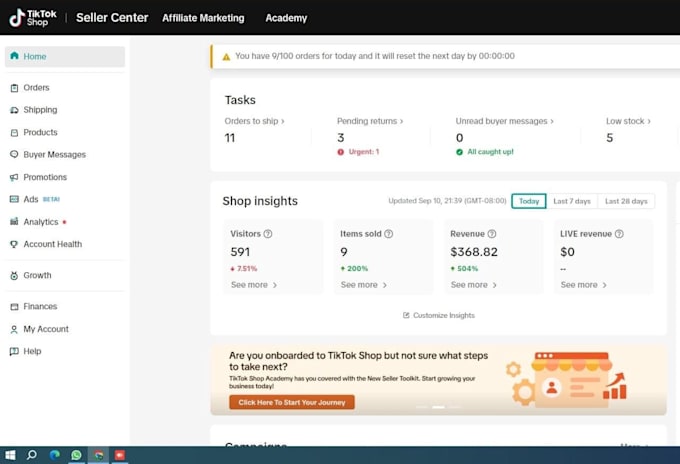Click the Account Health trophy icon
680x464 pixels.
point(14,244)
